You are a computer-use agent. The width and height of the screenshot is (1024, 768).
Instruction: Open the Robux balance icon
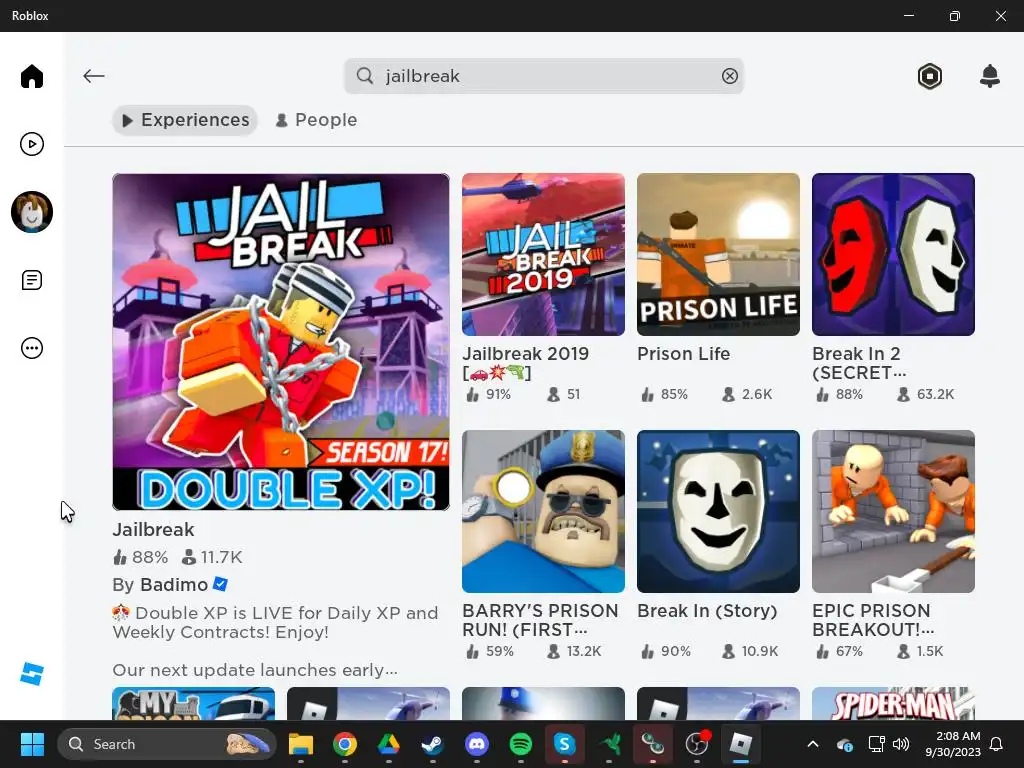(x=929, y=76)
